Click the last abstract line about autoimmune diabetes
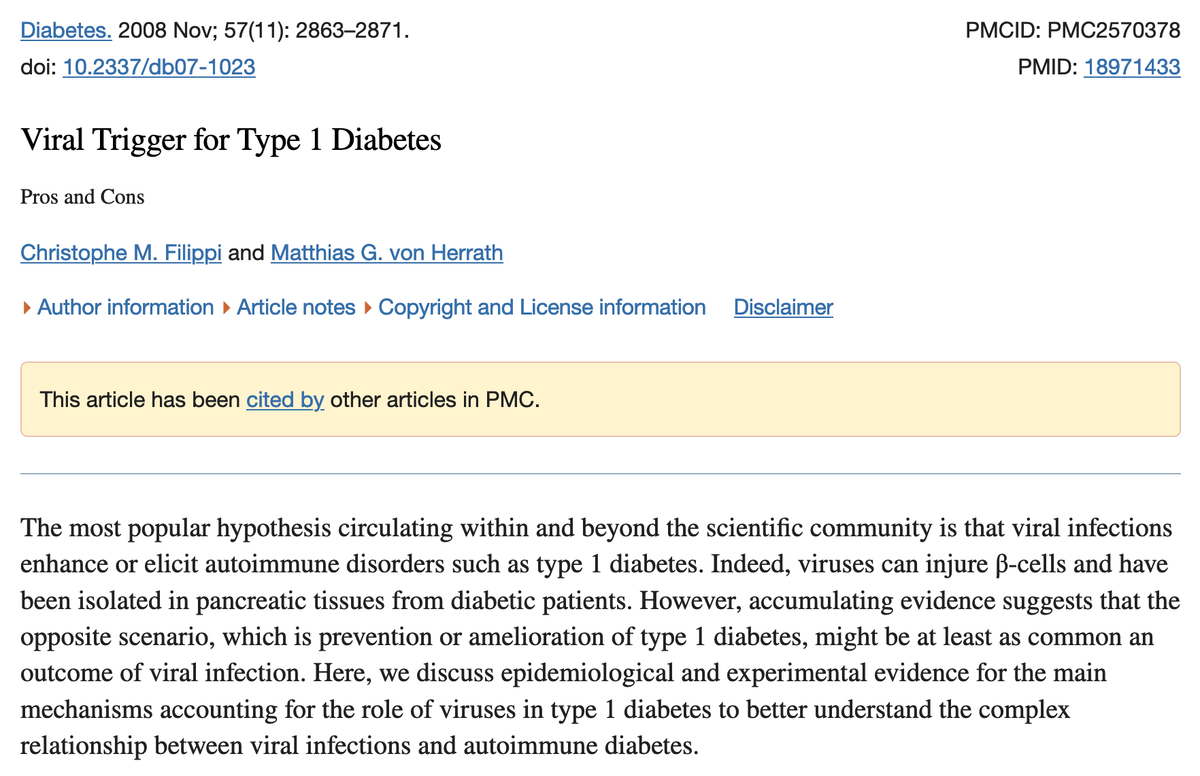Viewport: 1200px width, 776px height. pyautogui.click(x=359, y=747)
